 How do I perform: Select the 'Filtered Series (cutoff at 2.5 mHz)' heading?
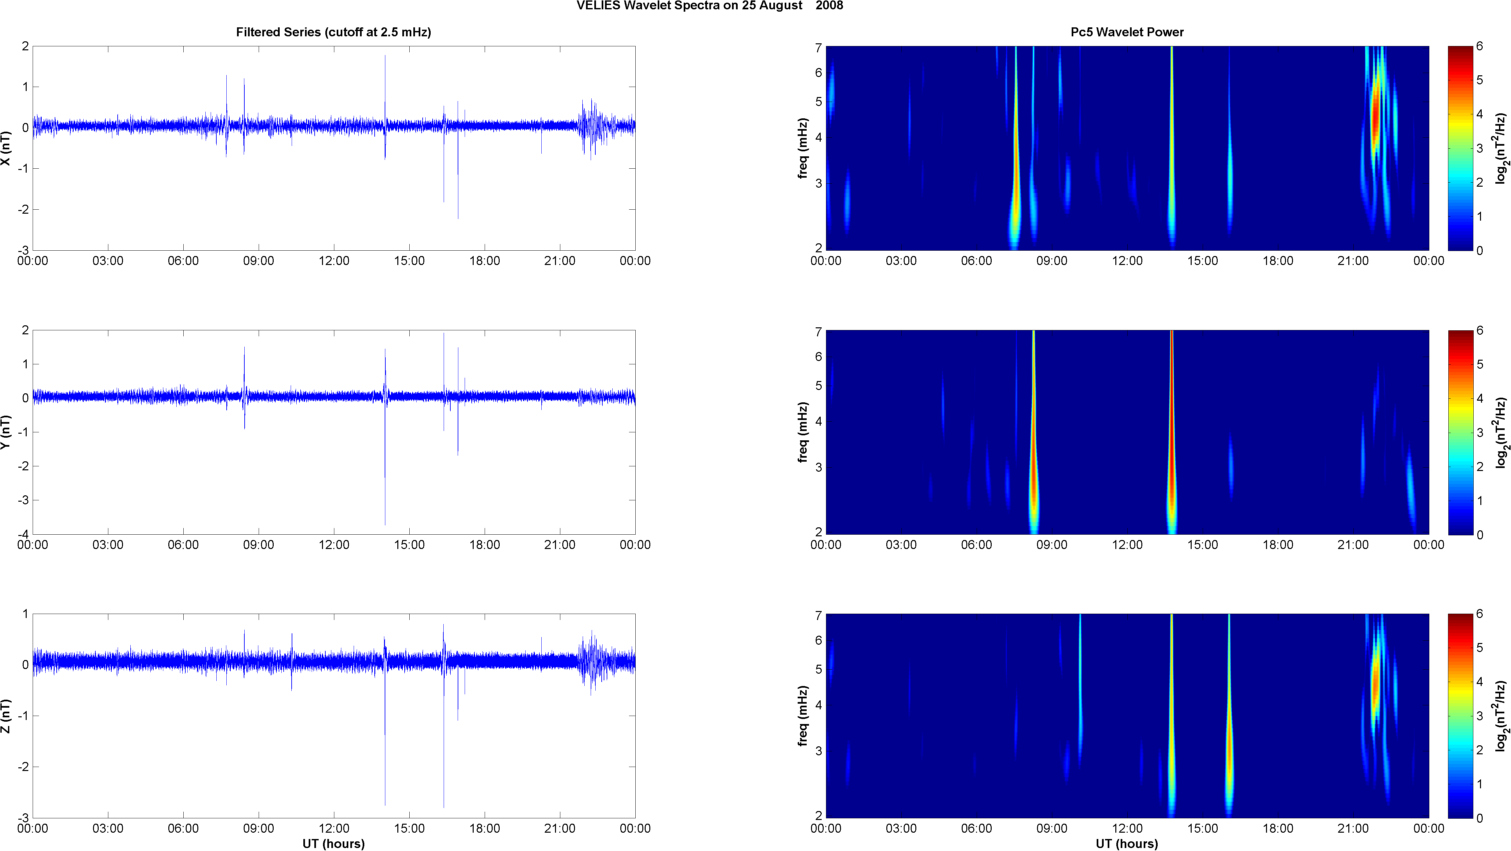[333, 32]
